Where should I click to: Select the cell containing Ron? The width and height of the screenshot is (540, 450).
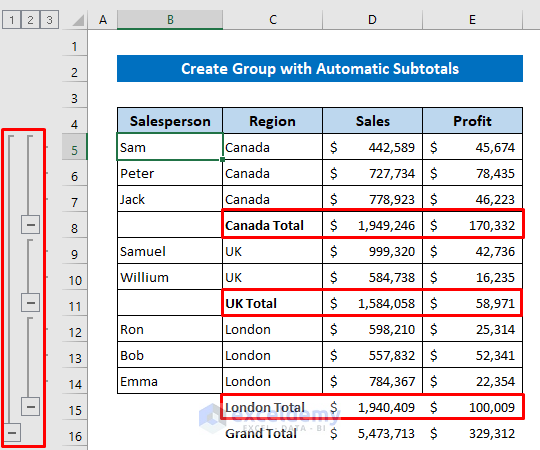[170, 329]
